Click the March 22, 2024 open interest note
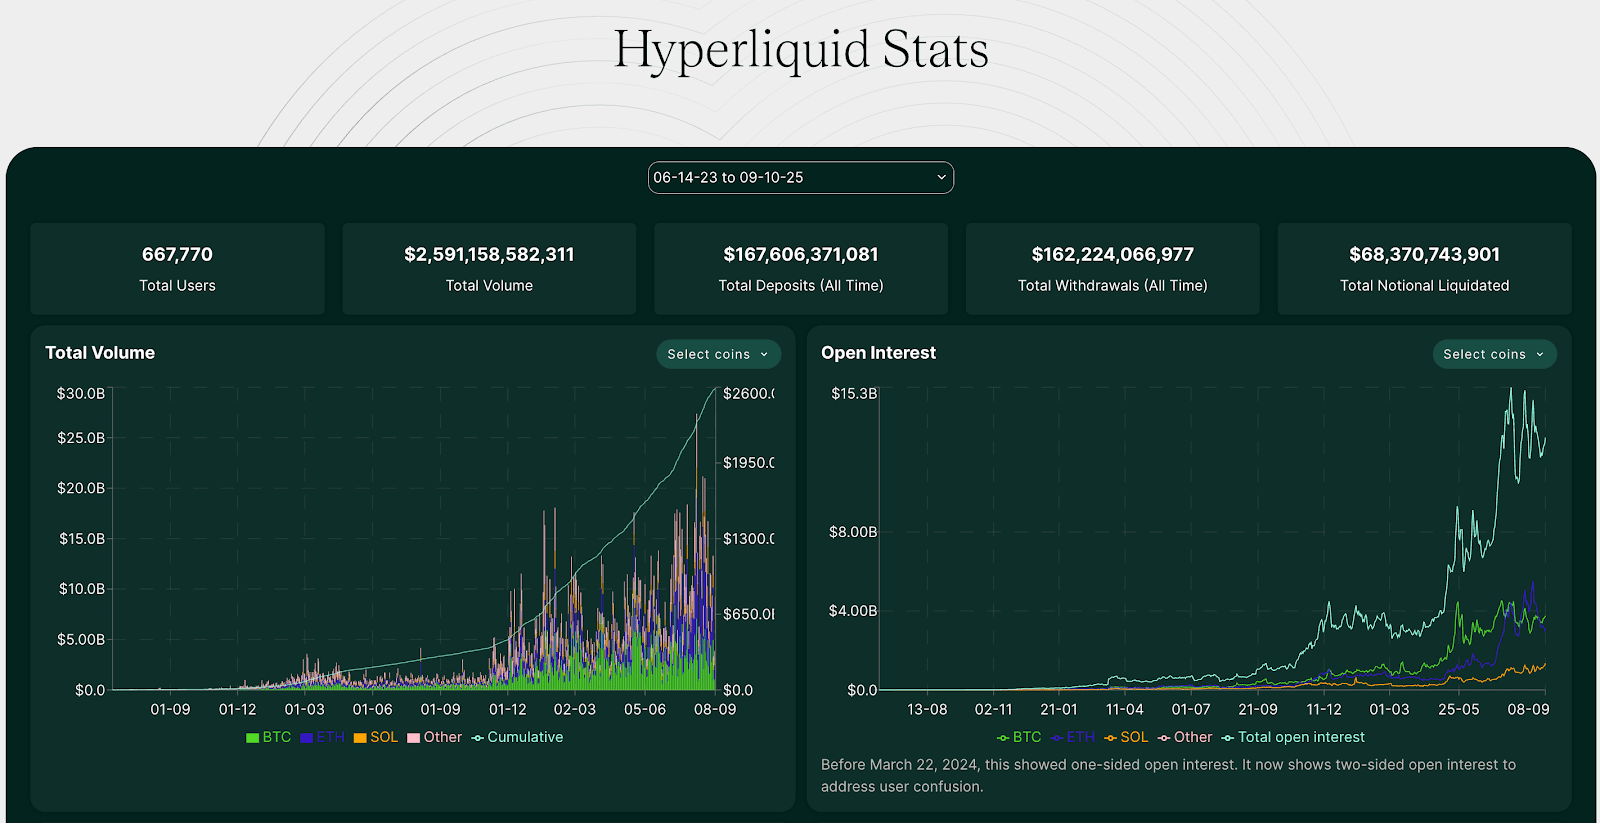This screenshot has height=823, width=1600. coord(1168,776)
